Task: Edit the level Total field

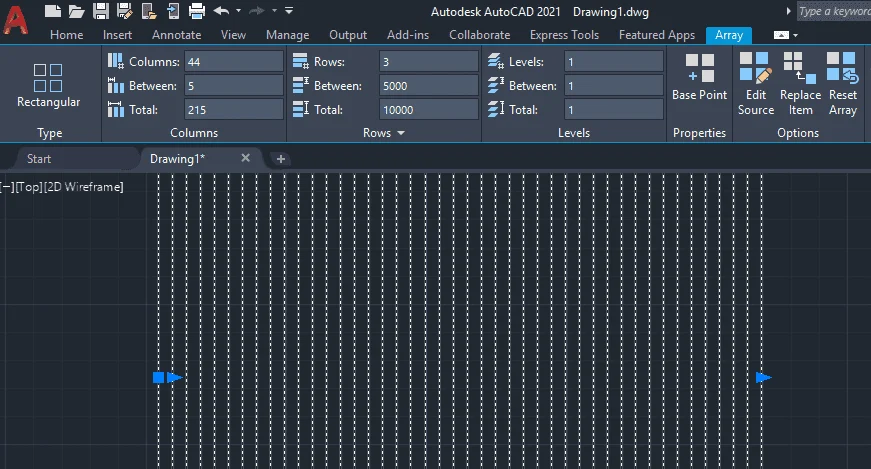Action: (613, 109)
